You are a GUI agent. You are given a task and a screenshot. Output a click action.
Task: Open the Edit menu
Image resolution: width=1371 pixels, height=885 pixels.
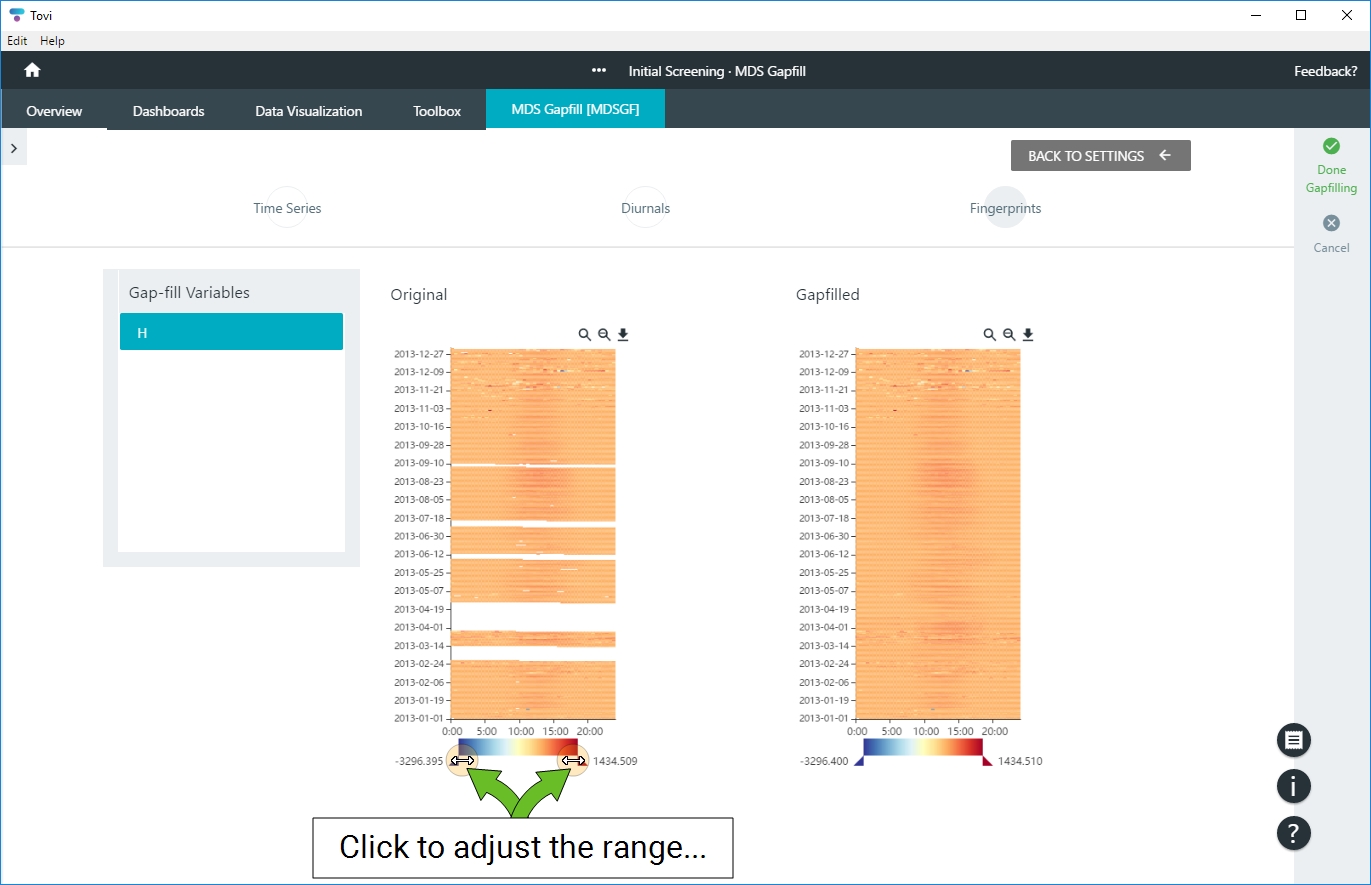pyautogui.click(x=17, y=41)
